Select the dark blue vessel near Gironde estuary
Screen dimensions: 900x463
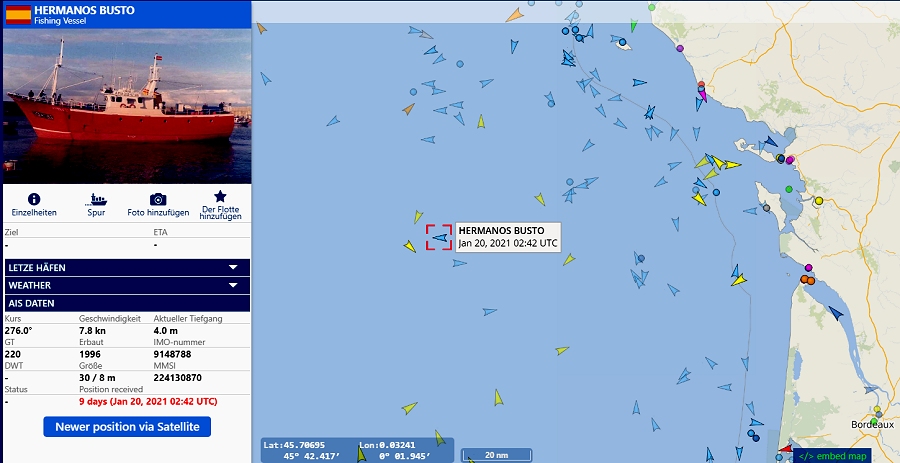pos(836,313)
